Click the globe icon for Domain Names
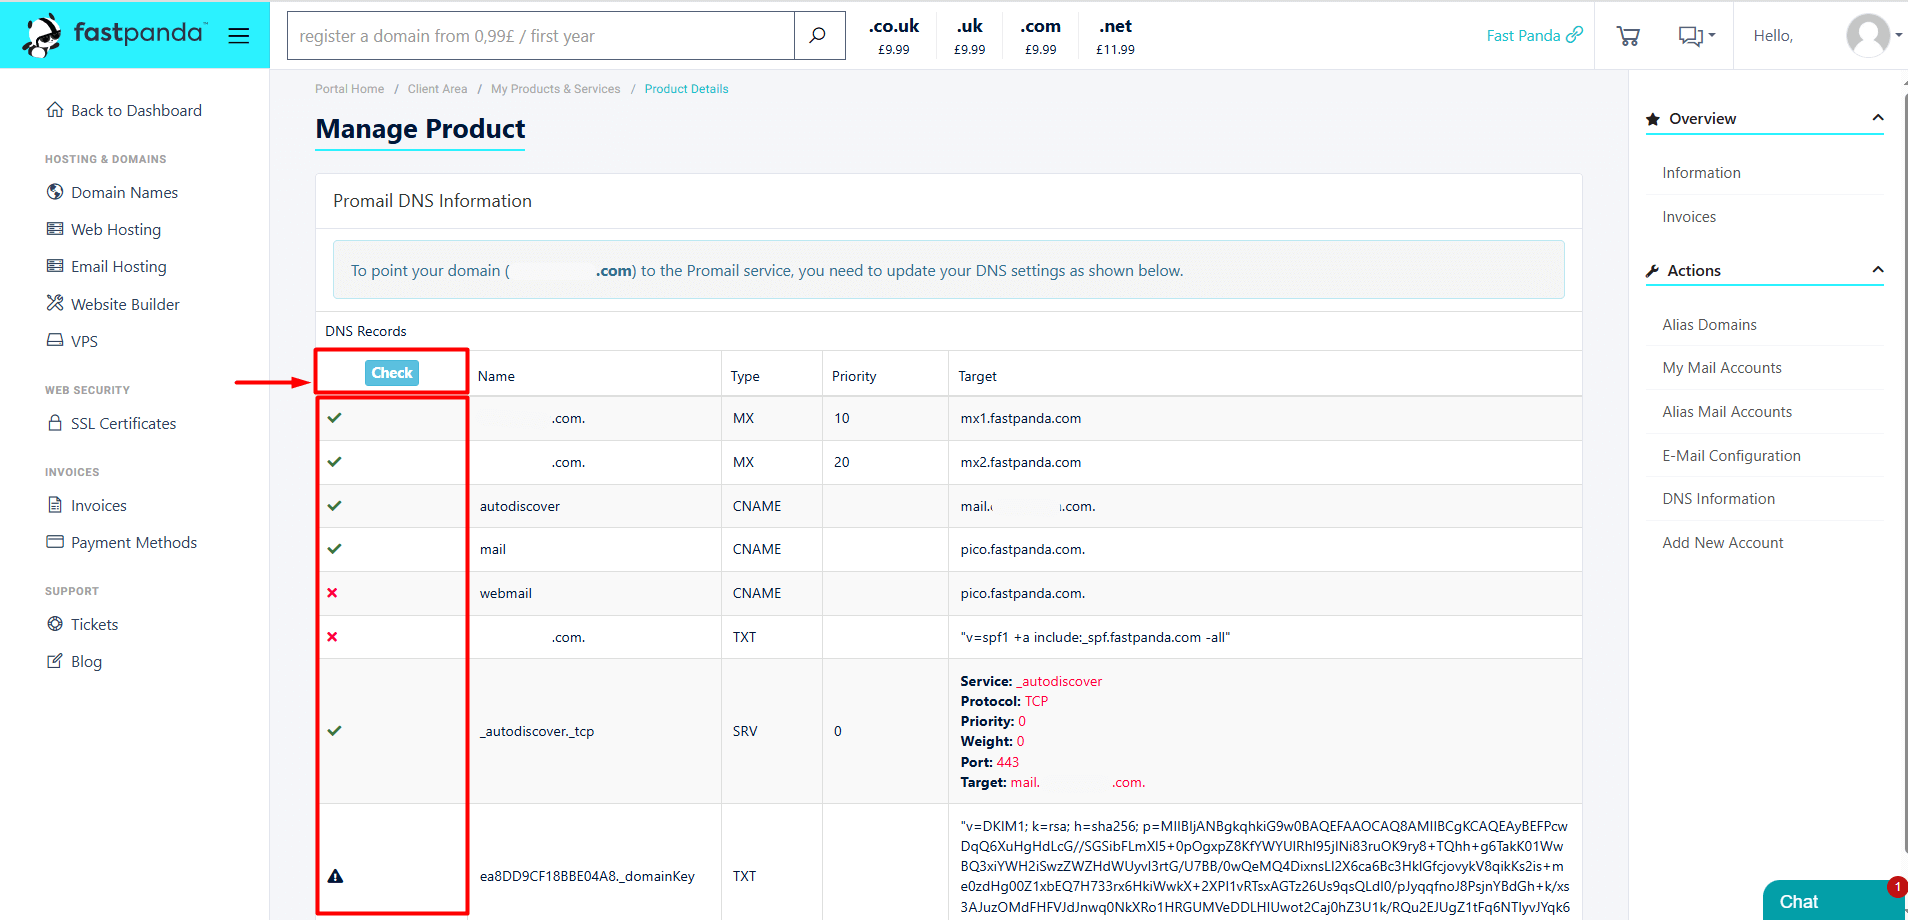The height and width of the screenshot is (920, 1908). pos(55,191)
